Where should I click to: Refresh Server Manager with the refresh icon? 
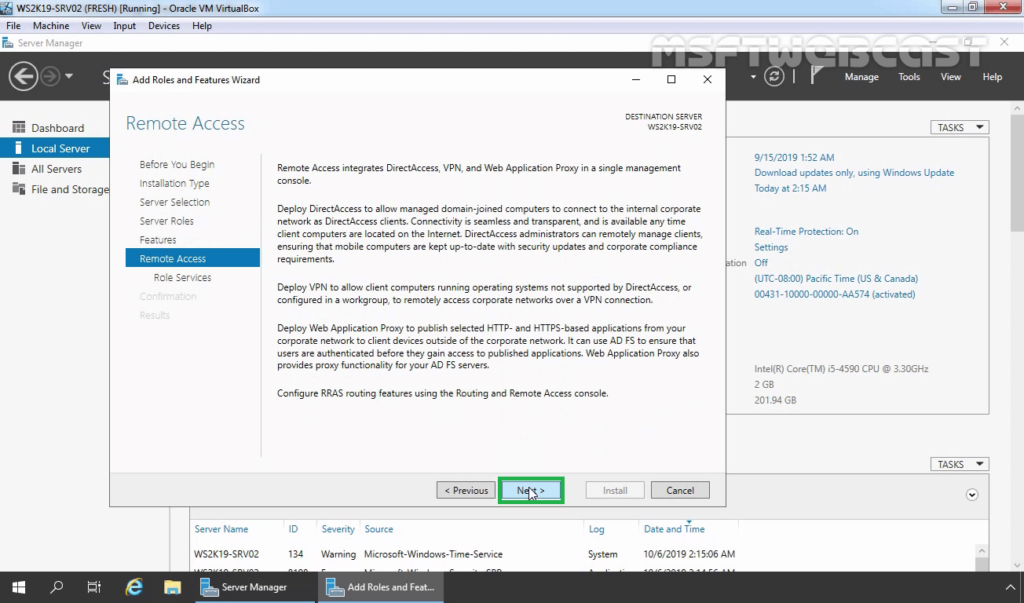[x=774, y=76]
